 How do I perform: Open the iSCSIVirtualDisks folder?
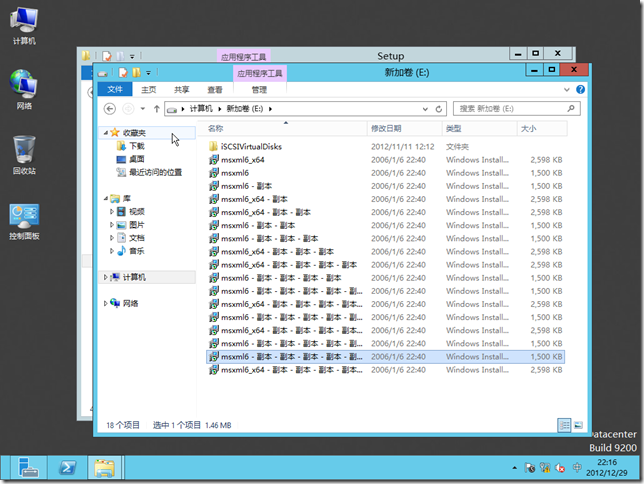pos(251,147)
